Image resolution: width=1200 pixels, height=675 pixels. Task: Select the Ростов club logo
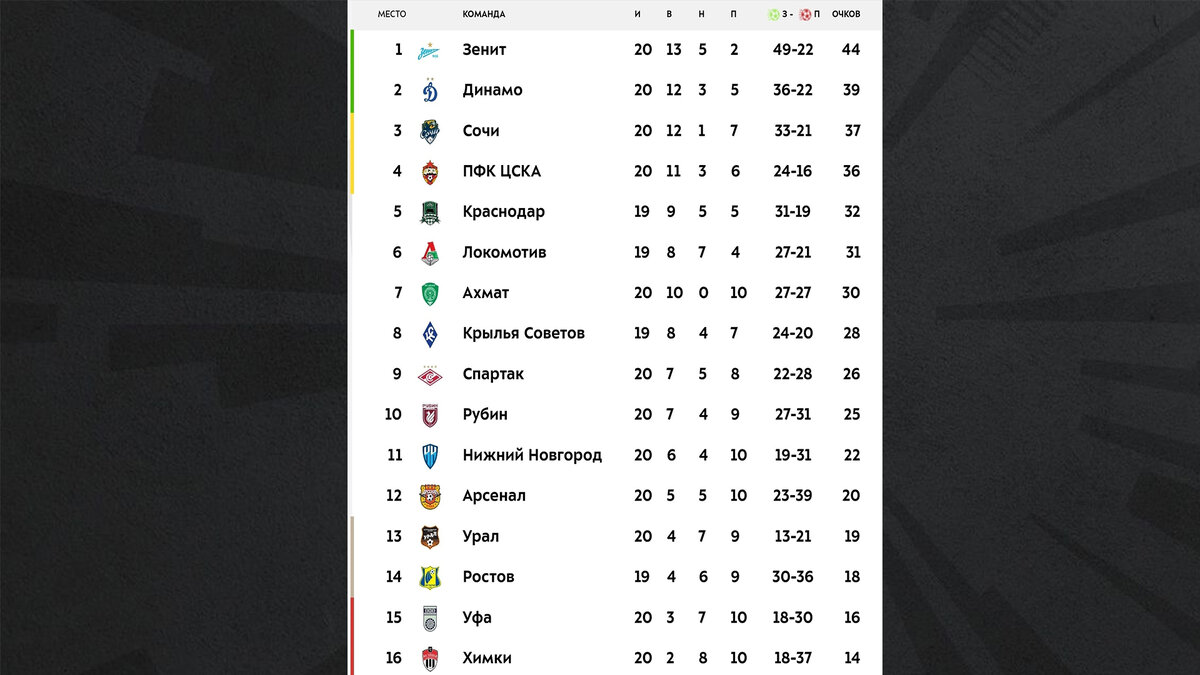(430, 577)
